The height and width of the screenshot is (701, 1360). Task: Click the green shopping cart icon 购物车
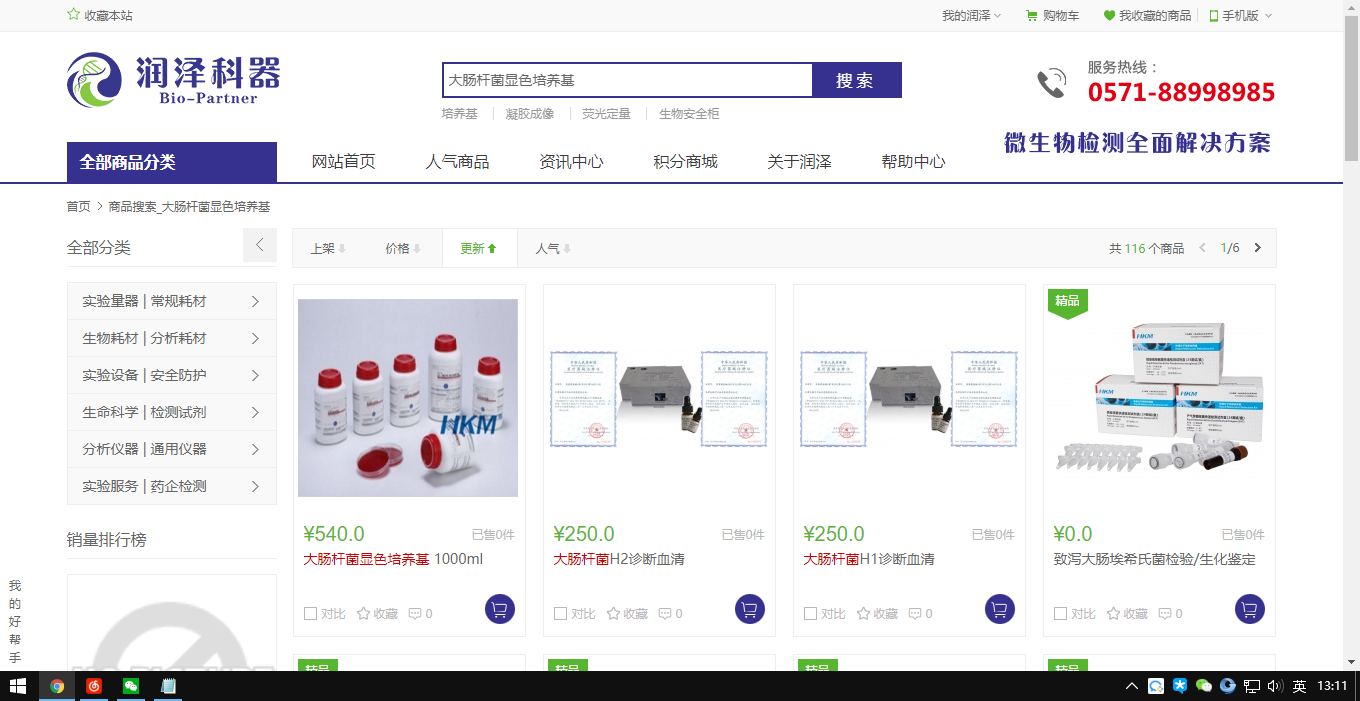point(1032,16)
